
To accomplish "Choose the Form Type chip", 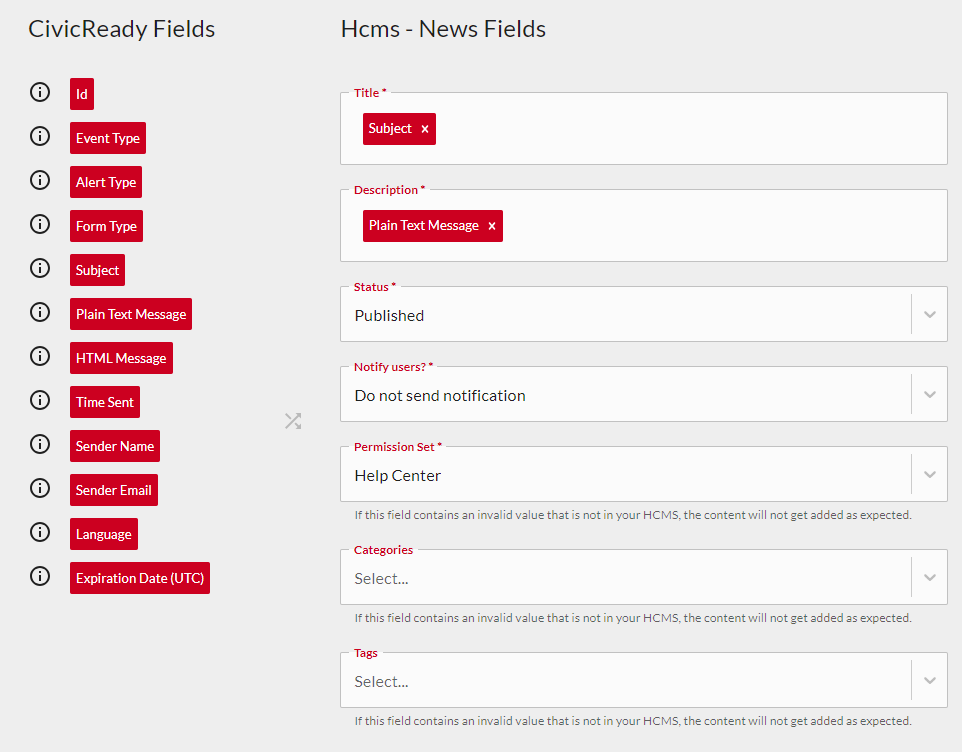I will click(106, 226).
